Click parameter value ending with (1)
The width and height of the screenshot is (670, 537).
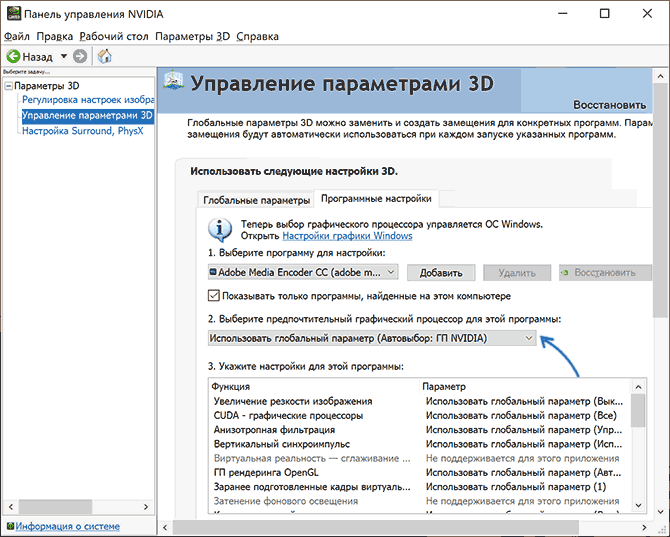[516, 487]
